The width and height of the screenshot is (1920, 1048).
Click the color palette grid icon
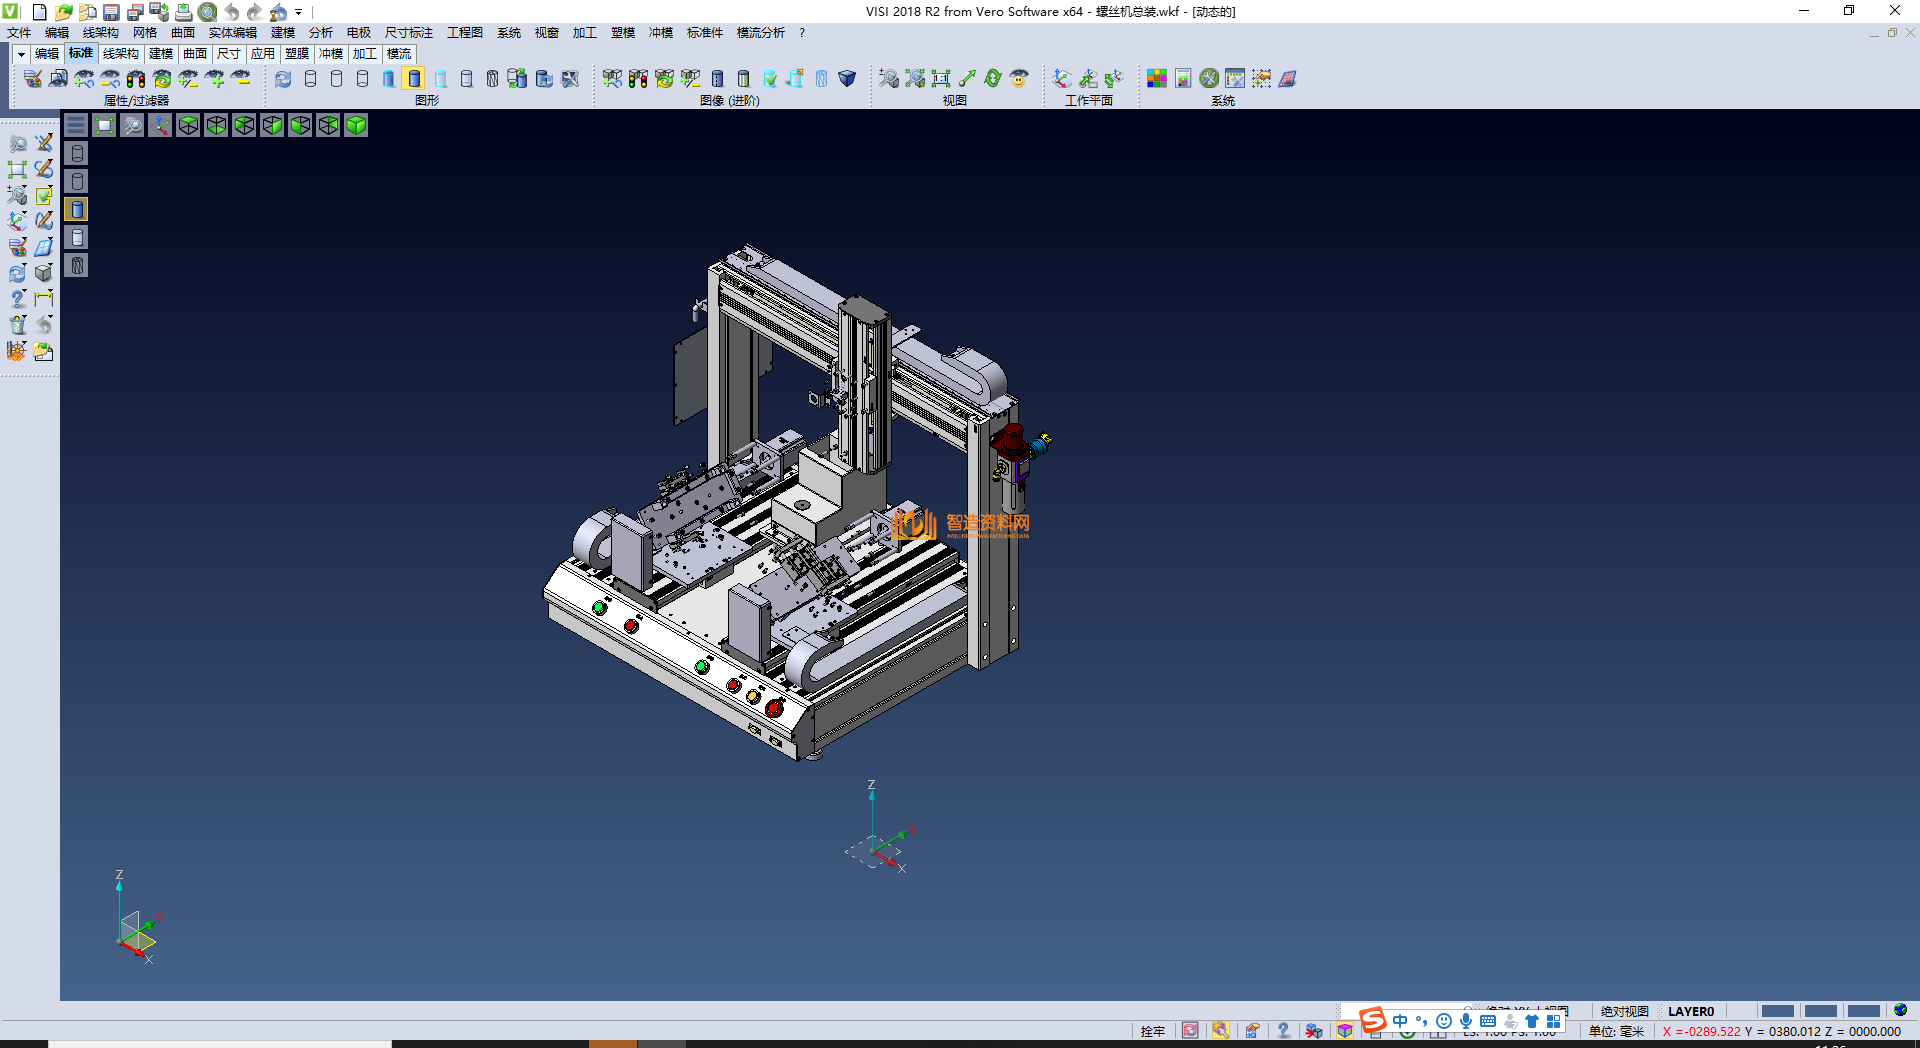1157,78
